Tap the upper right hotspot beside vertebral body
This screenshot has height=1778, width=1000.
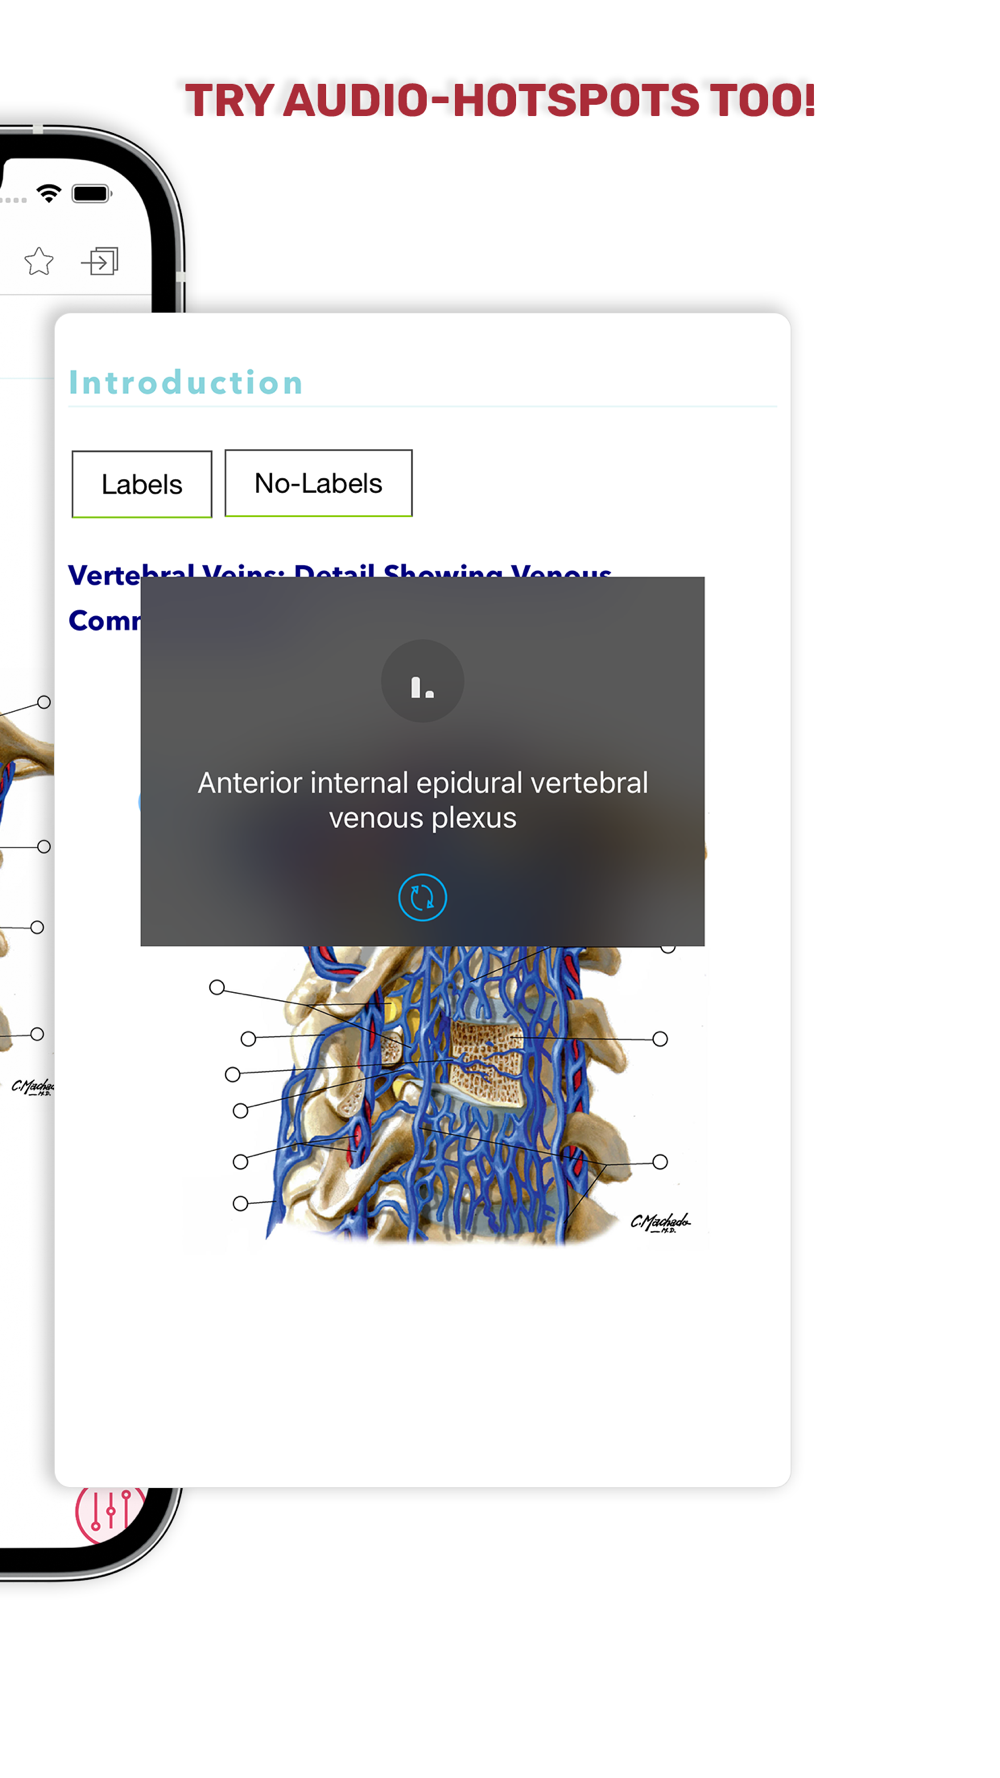click(x=660, y=1039)
